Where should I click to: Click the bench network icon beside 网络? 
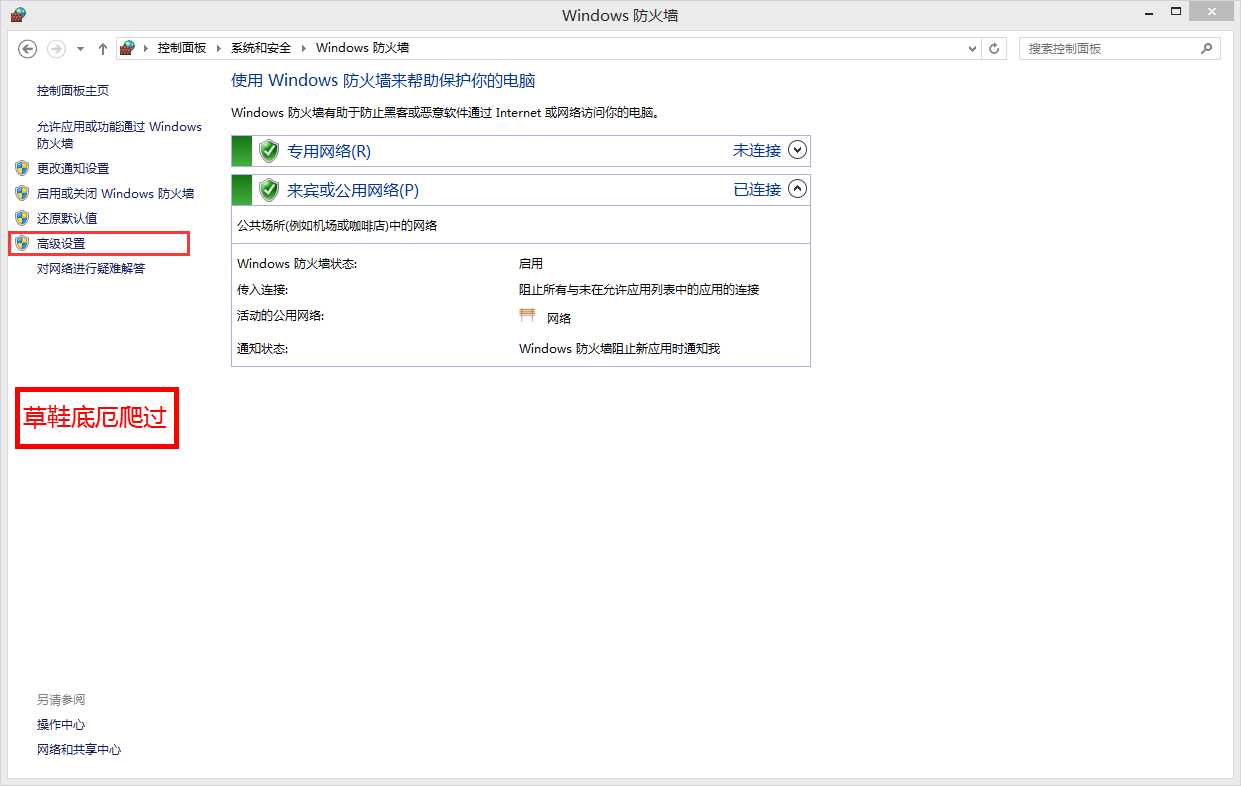(528, 316)
